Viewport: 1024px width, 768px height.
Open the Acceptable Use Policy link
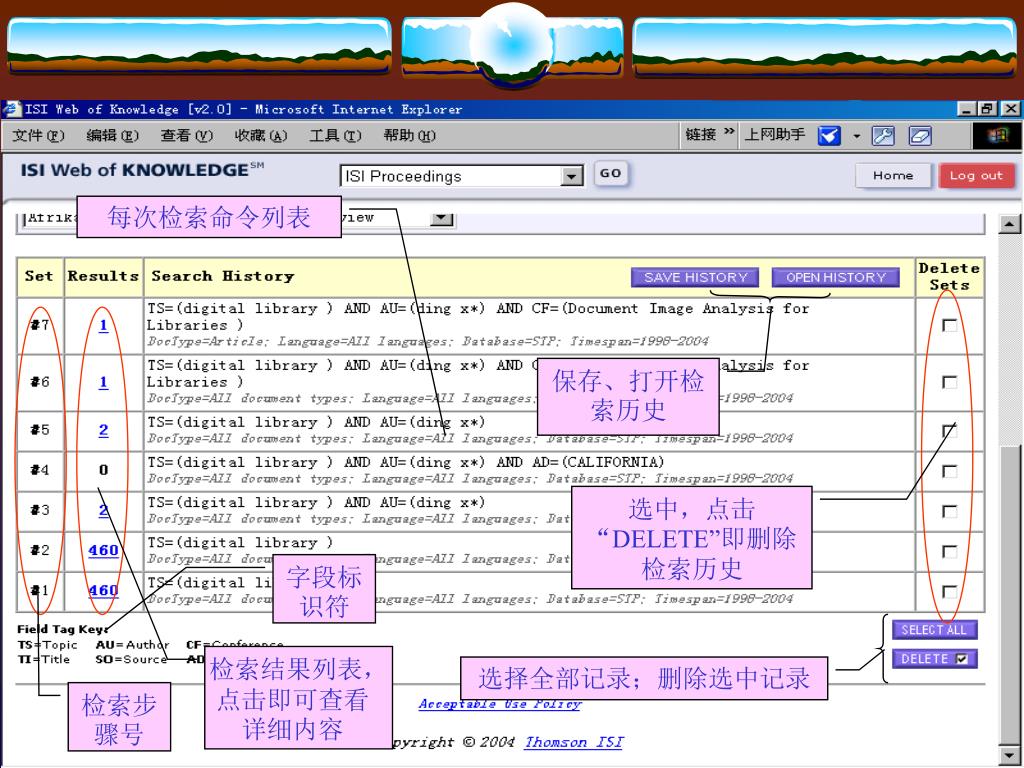[x=500, y=704]
